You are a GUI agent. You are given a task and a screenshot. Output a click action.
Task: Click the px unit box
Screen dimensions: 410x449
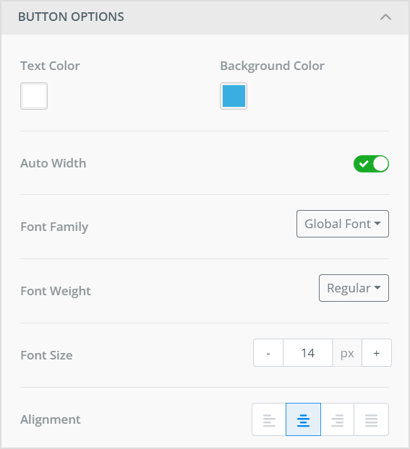click(x=347, y=353)
